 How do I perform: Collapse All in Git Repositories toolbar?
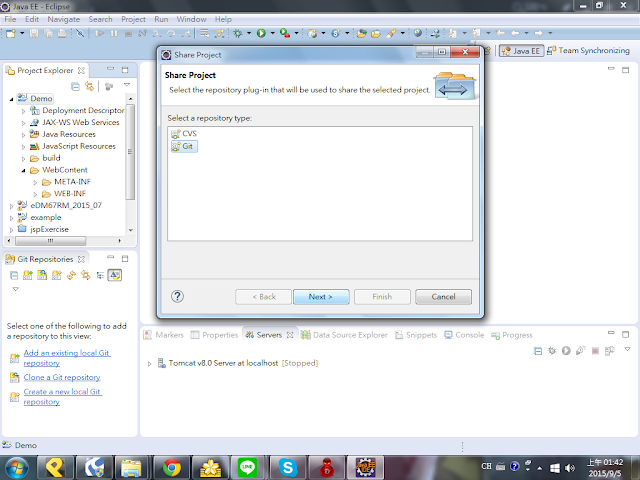coord(14,276)
